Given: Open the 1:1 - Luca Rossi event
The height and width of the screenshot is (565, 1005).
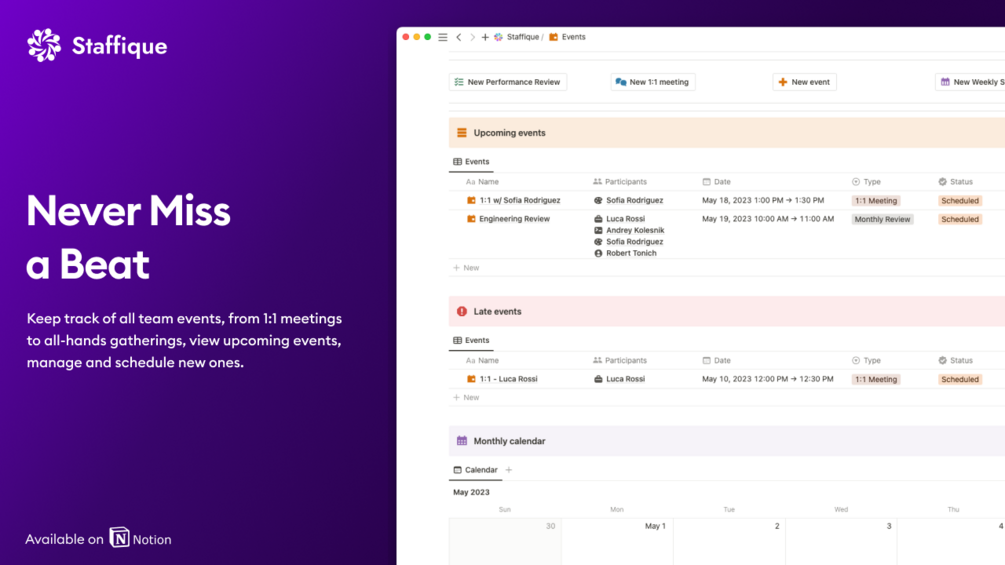Looking at the screenshot, I should click(x=508, y=379).
